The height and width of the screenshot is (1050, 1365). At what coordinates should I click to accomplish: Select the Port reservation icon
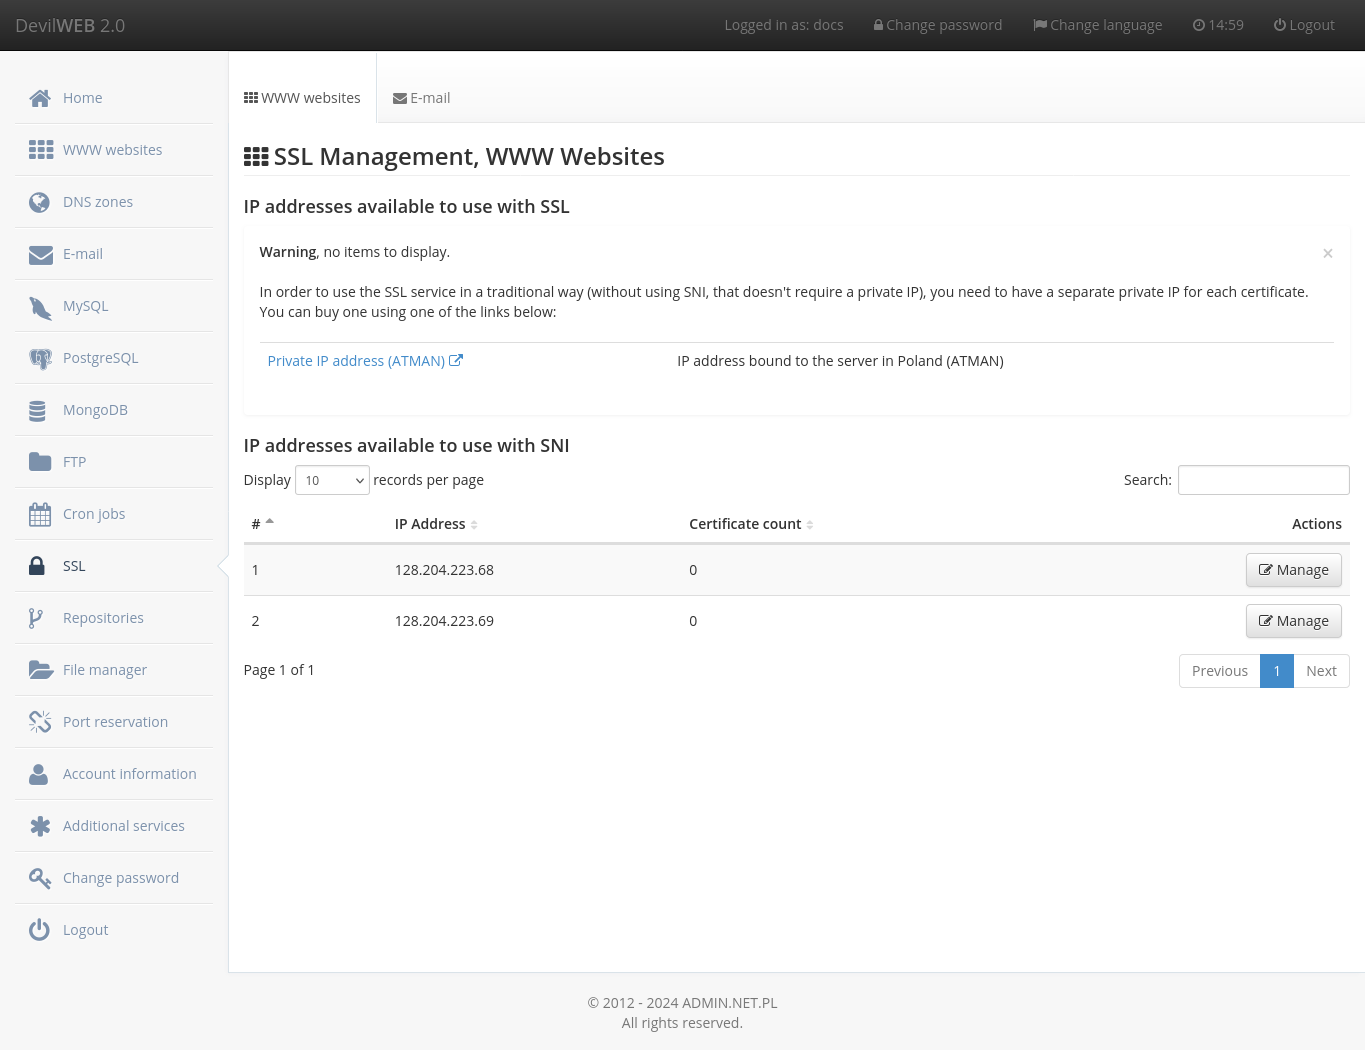coord(40,721)
